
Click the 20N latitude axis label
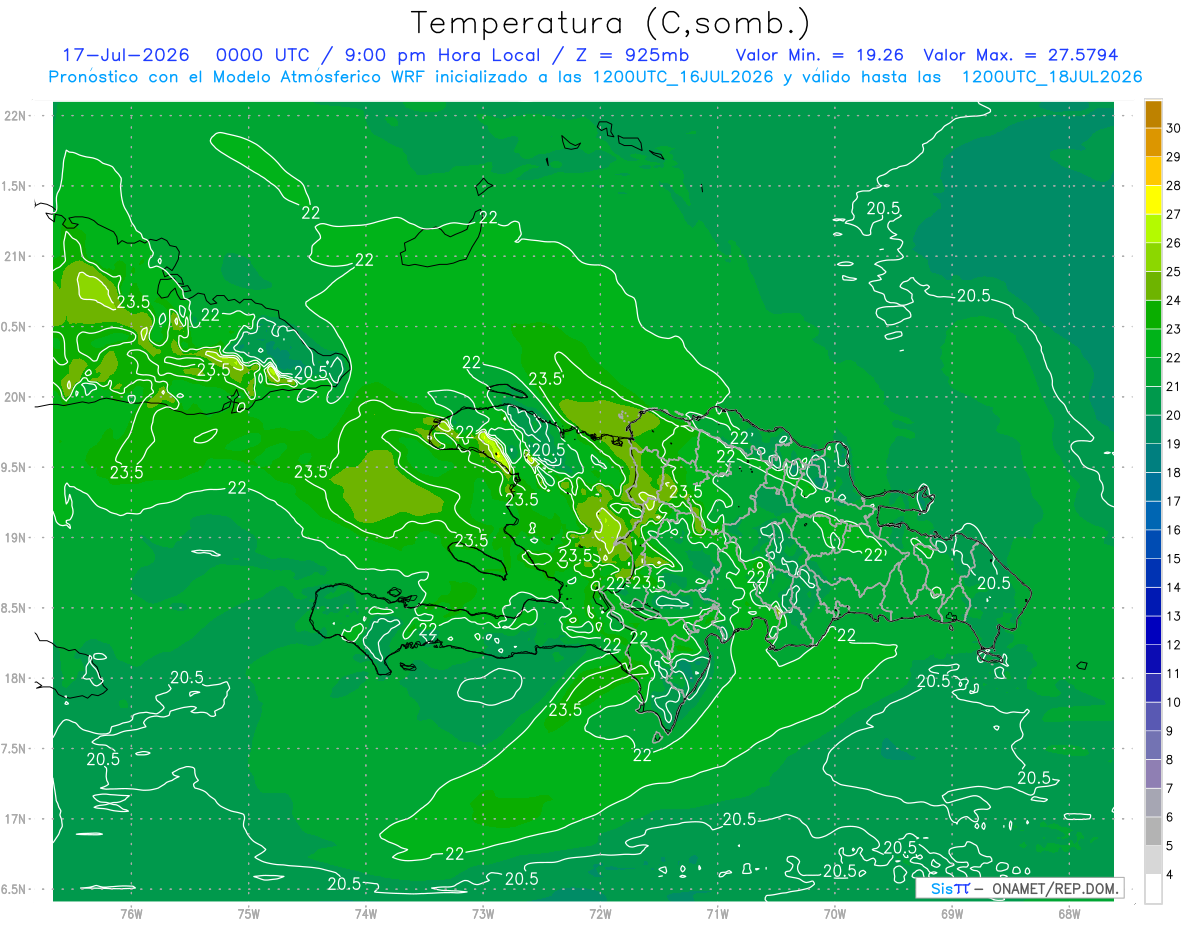click(x=16, y=397)
